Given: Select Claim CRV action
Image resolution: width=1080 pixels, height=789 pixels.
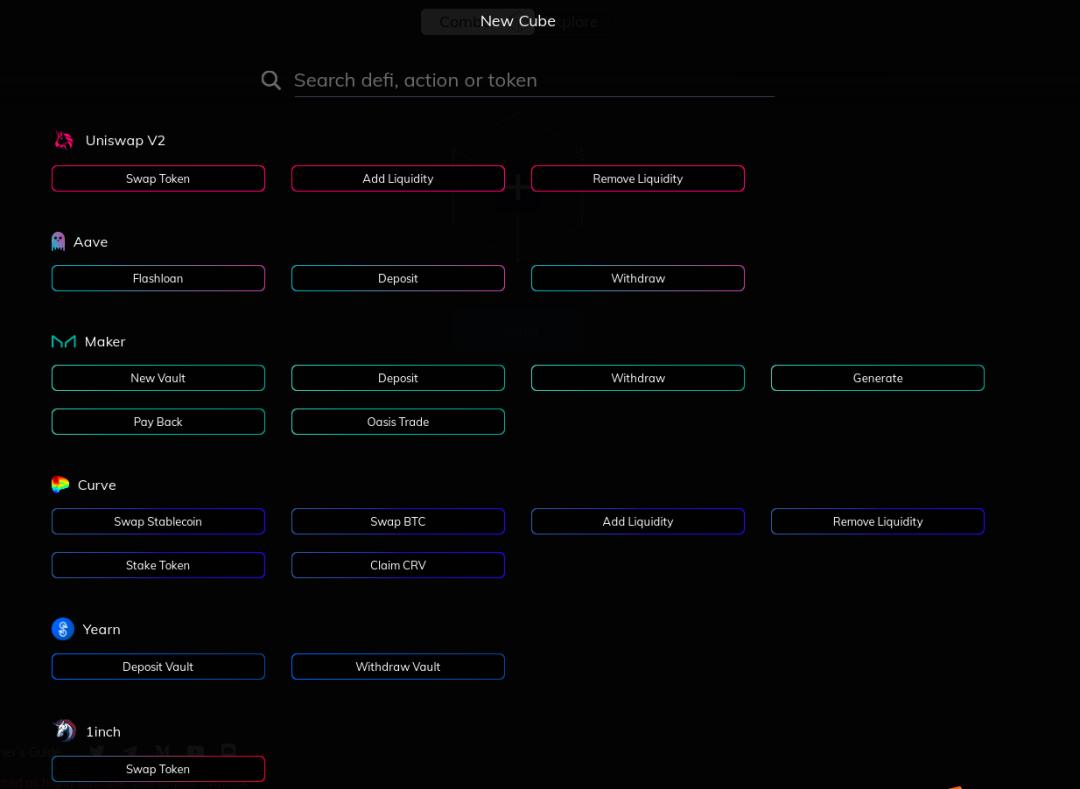Looking at the screenshot, I should point(398,565).
